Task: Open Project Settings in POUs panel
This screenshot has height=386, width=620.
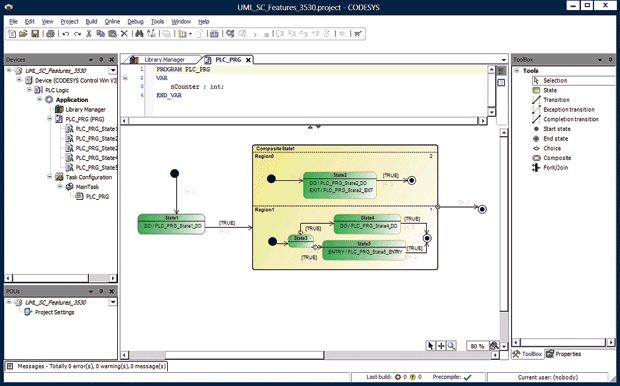Action: (49, 312)
